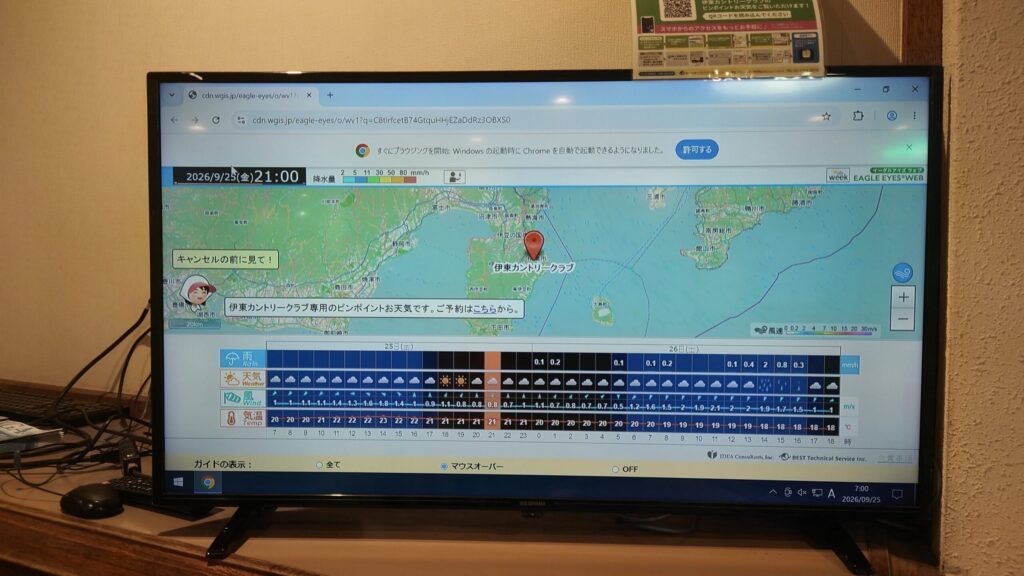Close the cdn.wgis.jp tab
The image size is (1024, 576).
coord(309,95)
